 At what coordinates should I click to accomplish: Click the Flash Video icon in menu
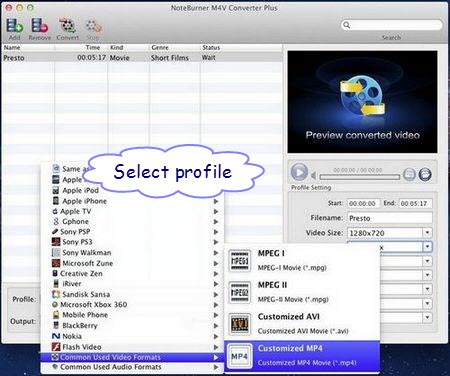pos(56,347)
